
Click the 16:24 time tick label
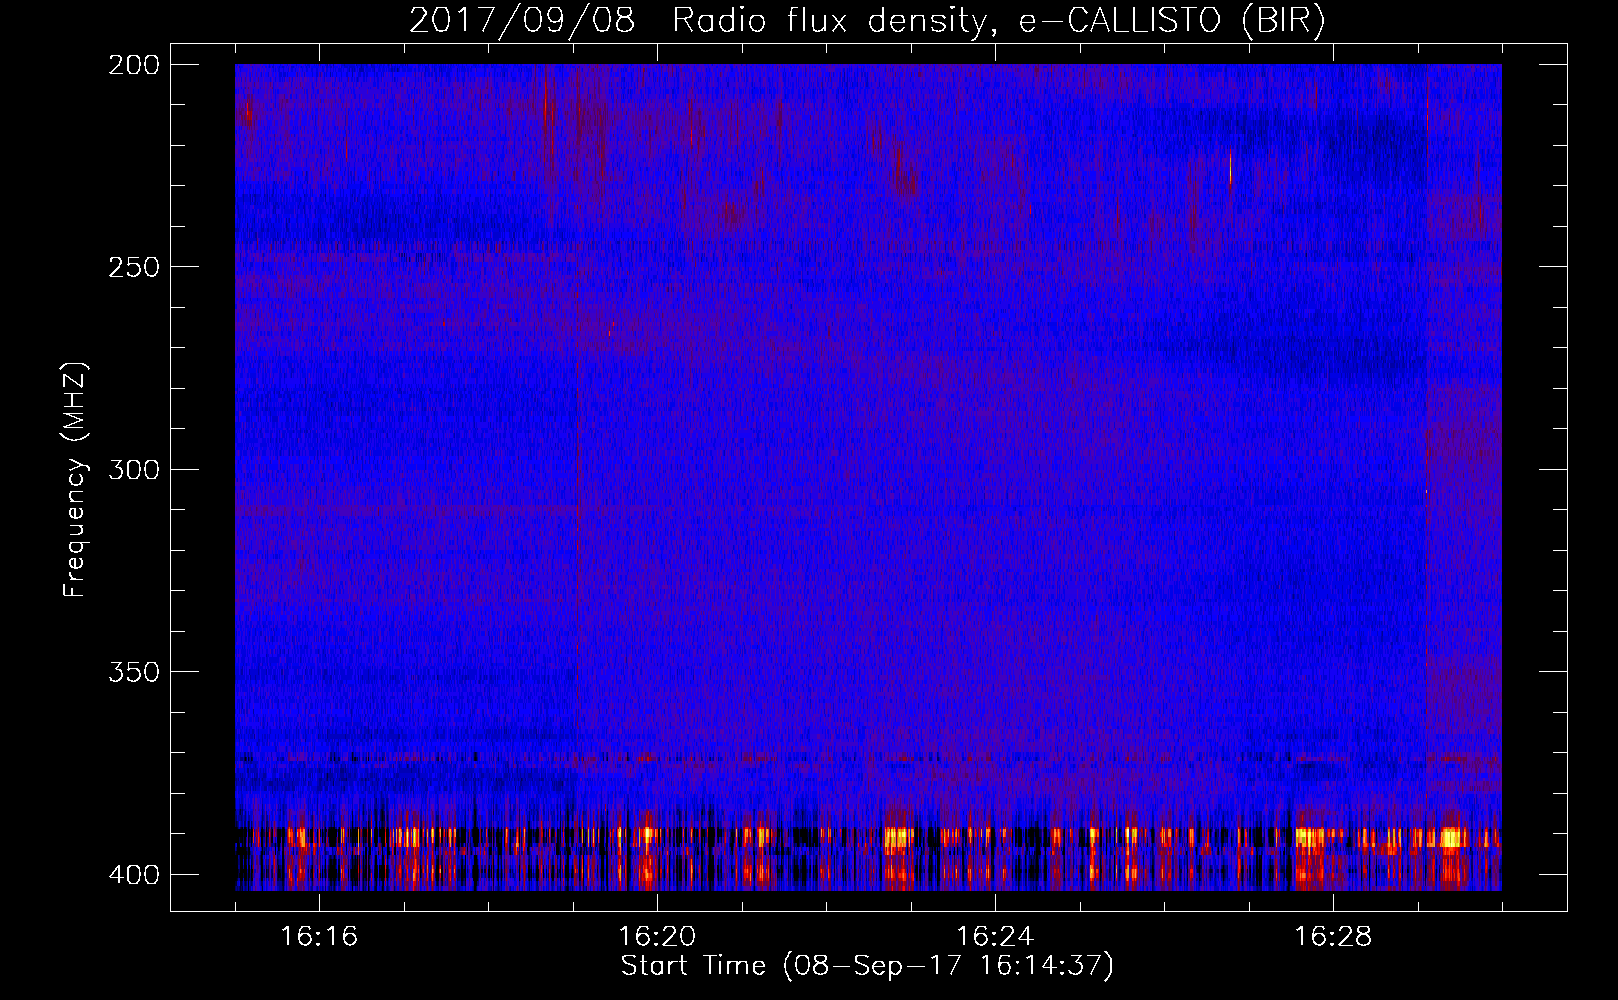[x=995, y=936]
